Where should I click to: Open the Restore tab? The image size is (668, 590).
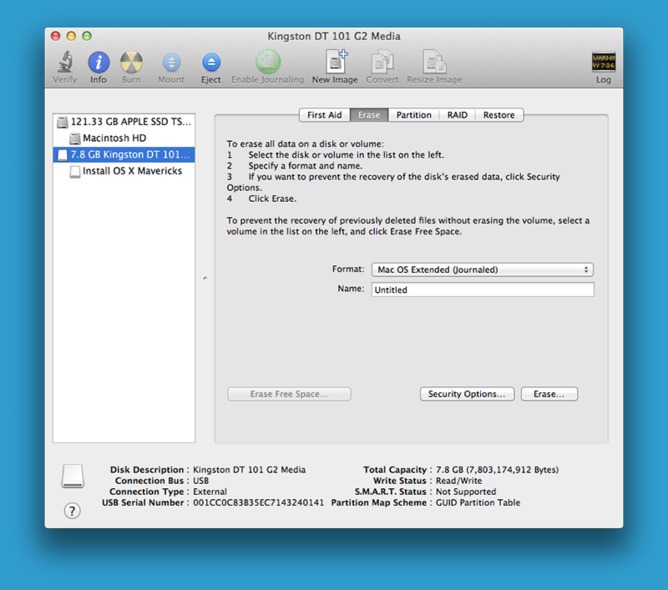(499, 115)
